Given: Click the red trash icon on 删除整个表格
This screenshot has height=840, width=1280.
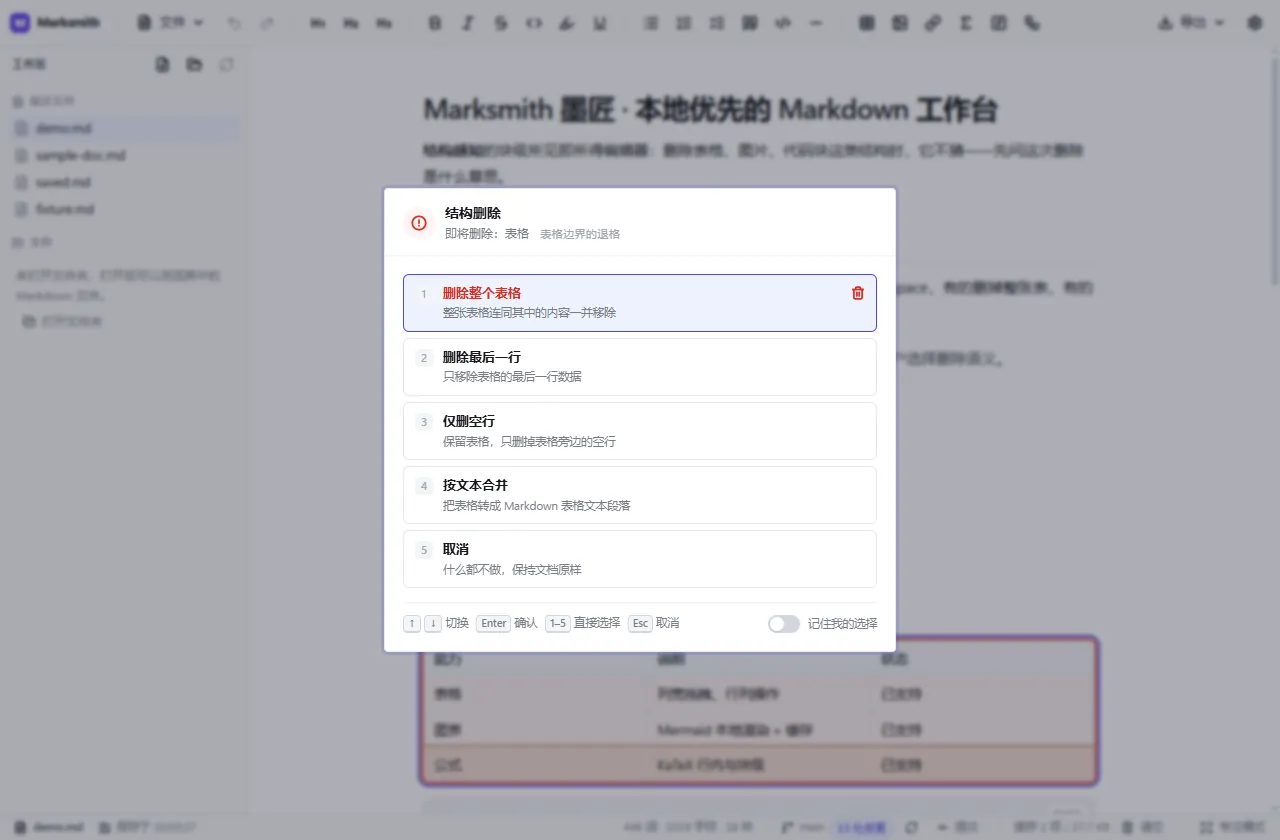Looking at the screenshot, I should (x=857, y=293).
